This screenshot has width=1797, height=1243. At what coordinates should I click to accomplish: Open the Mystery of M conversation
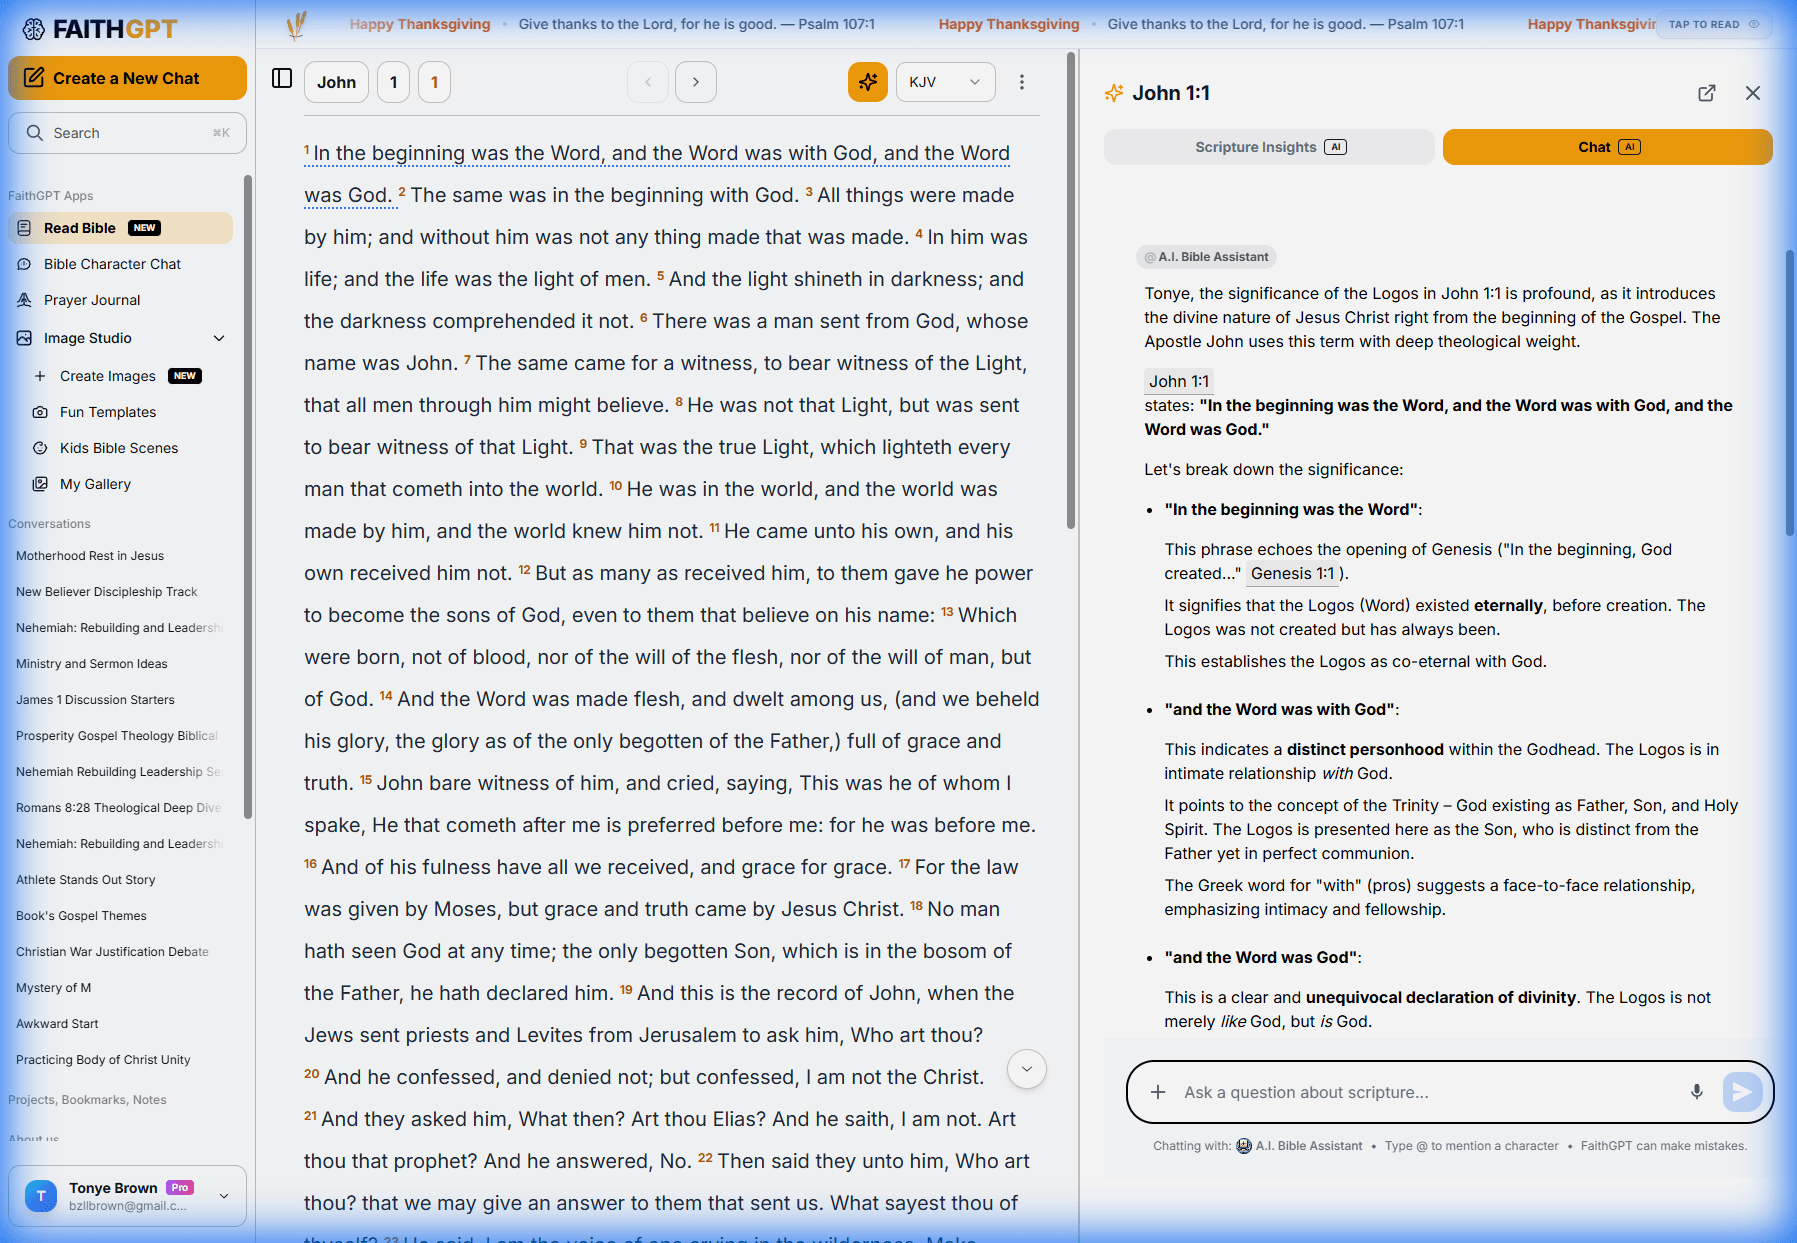tap(53, 988)
